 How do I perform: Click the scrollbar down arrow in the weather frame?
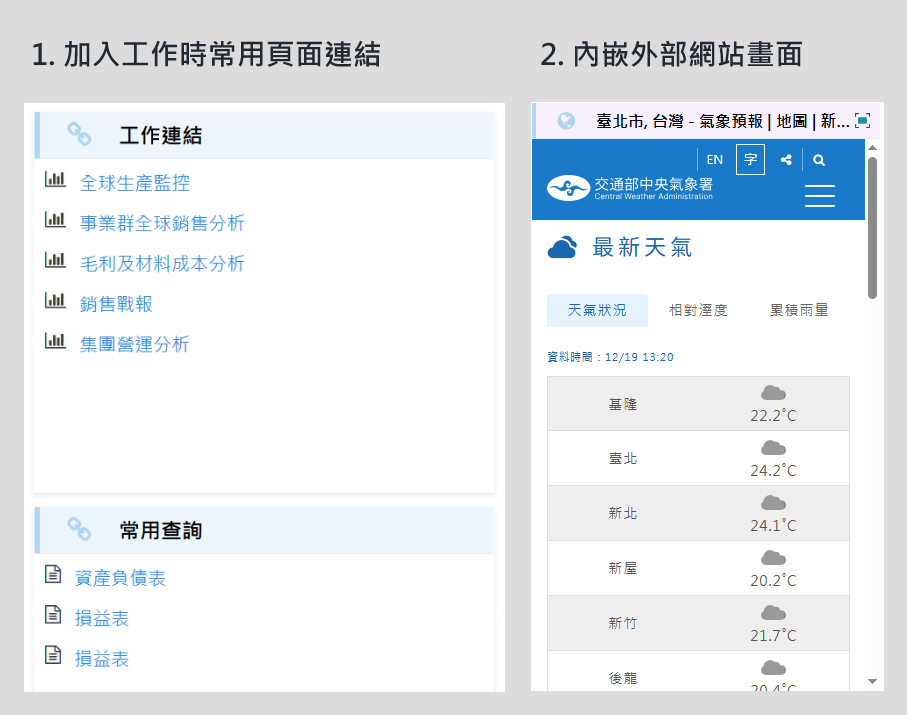[x=872, y=681]
